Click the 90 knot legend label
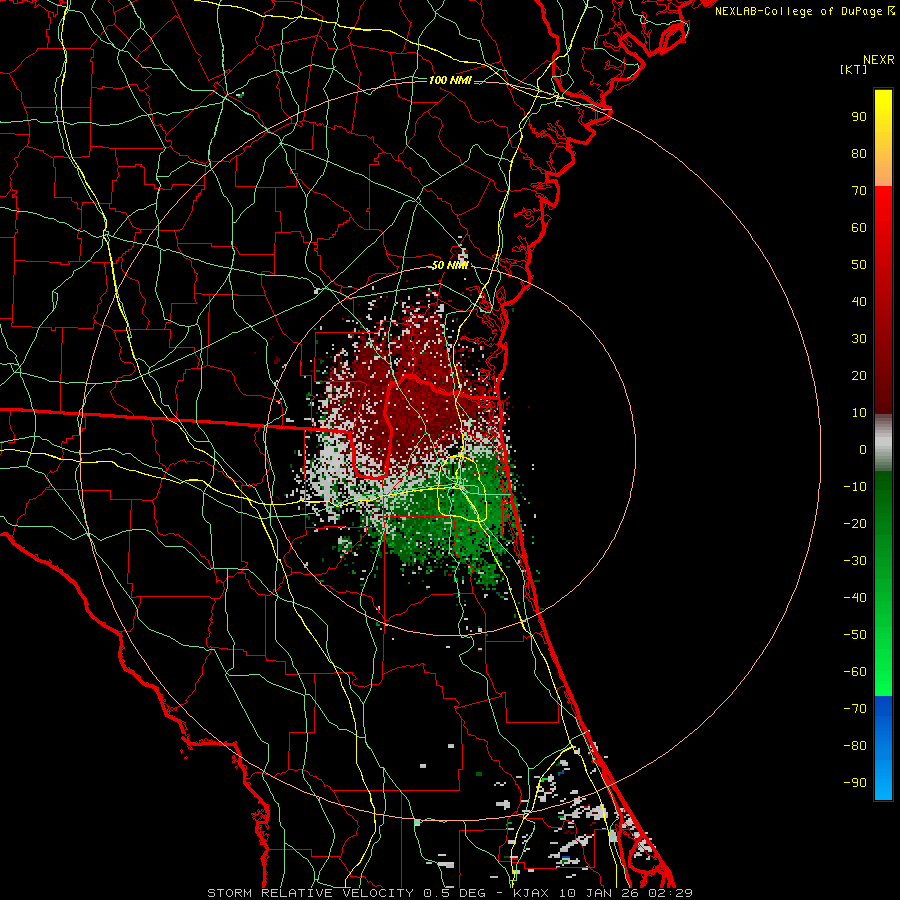This screenshot has width=900, height=900. pyautogui.click(x=859, y=117)
